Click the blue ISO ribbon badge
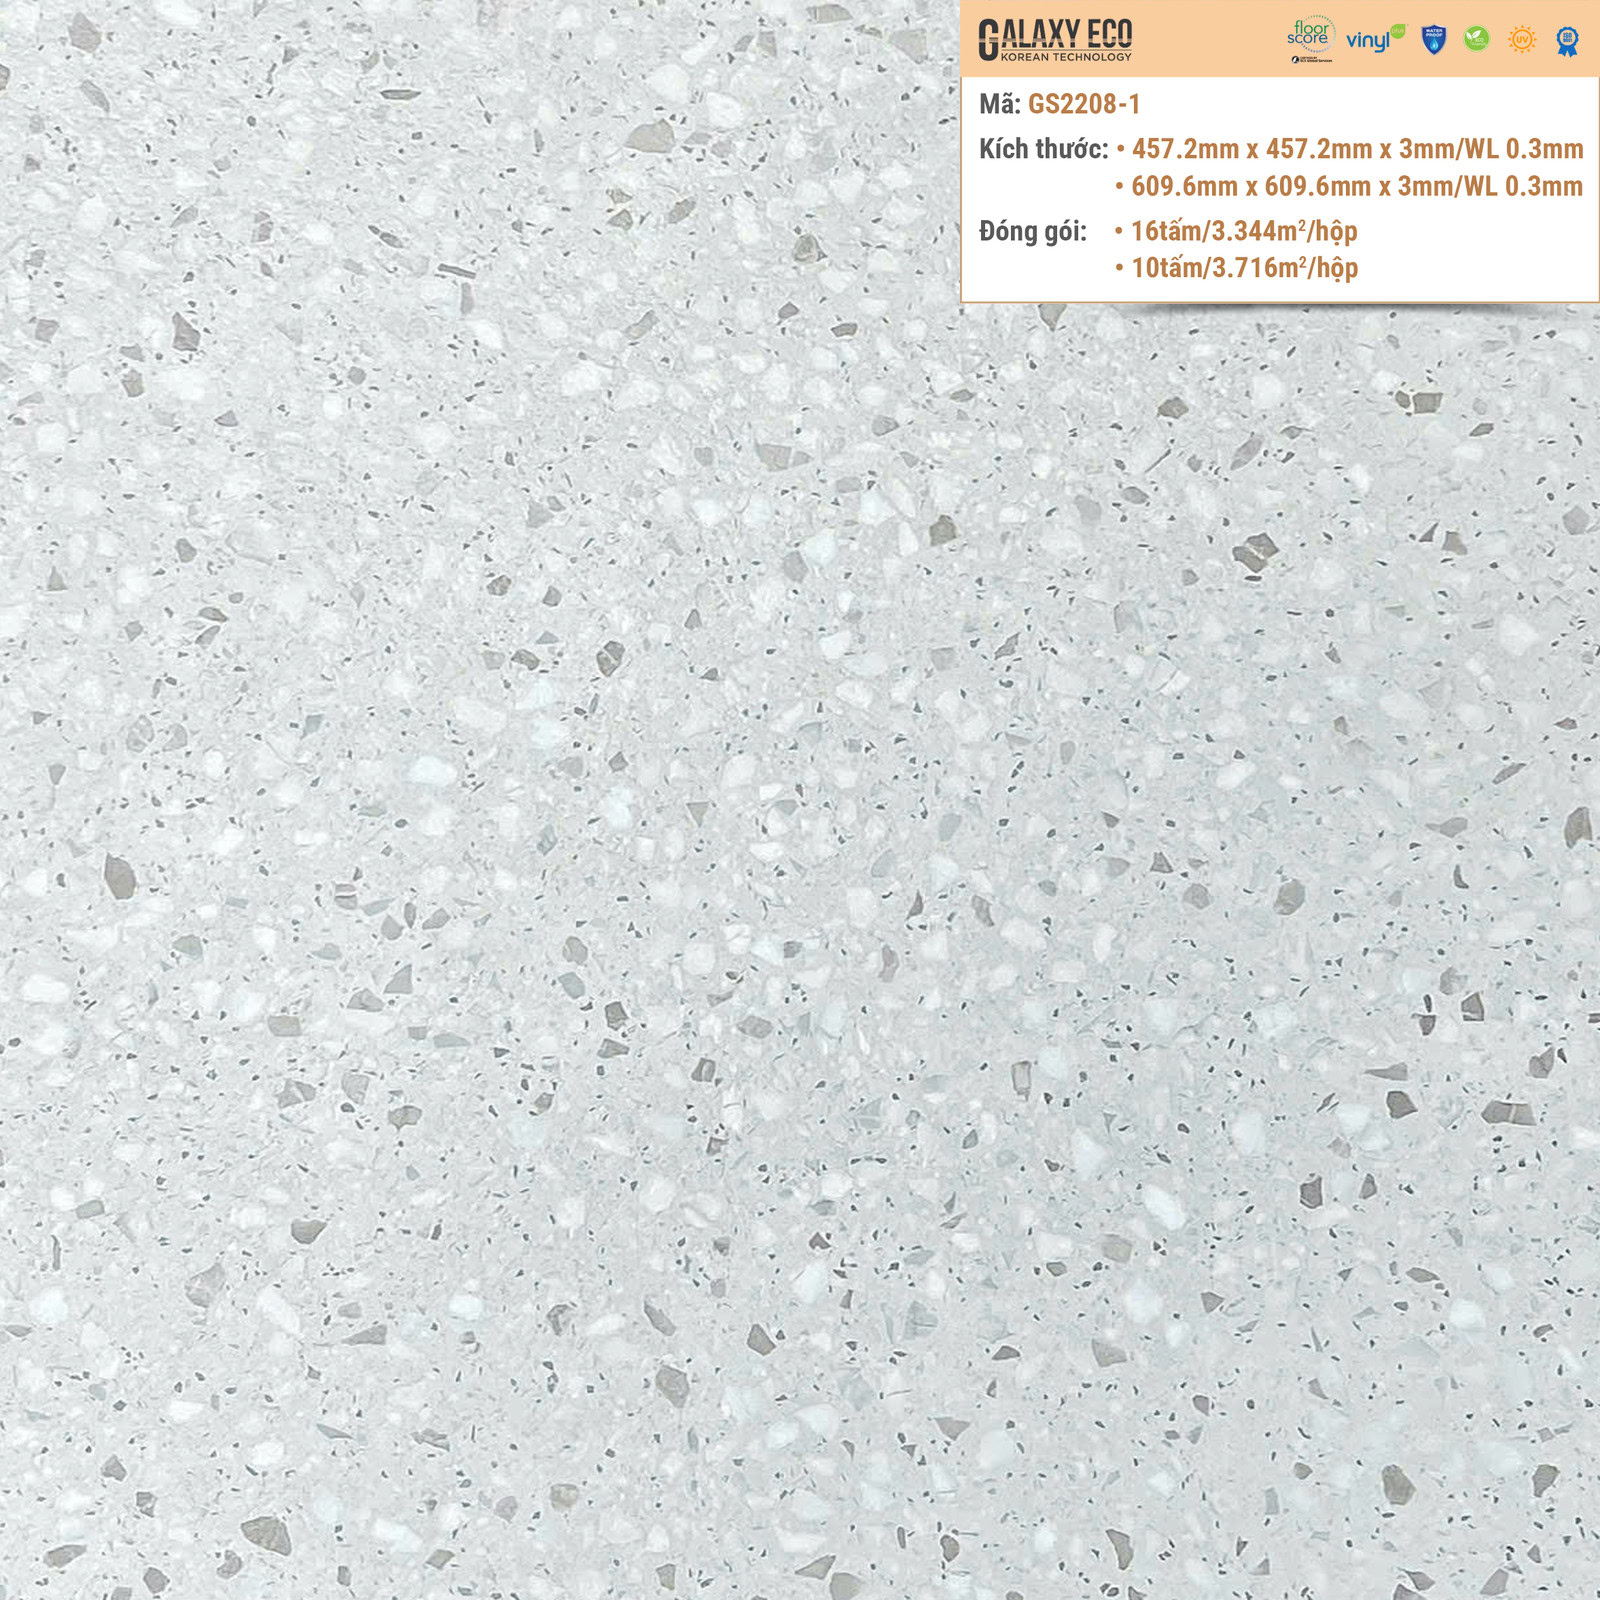The height and width of the screenshot is (1600, 1600). click(1567, 40)
